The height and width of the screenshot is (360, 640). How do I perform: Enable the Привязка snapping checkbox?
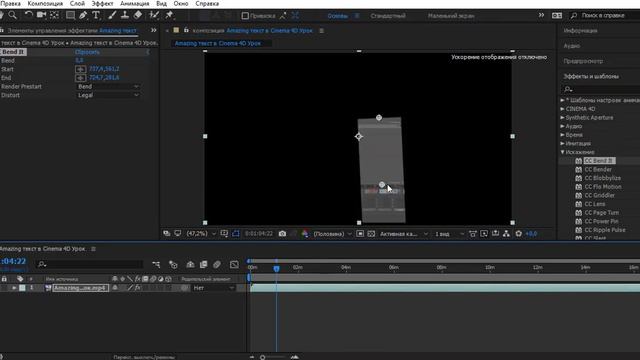245,16
